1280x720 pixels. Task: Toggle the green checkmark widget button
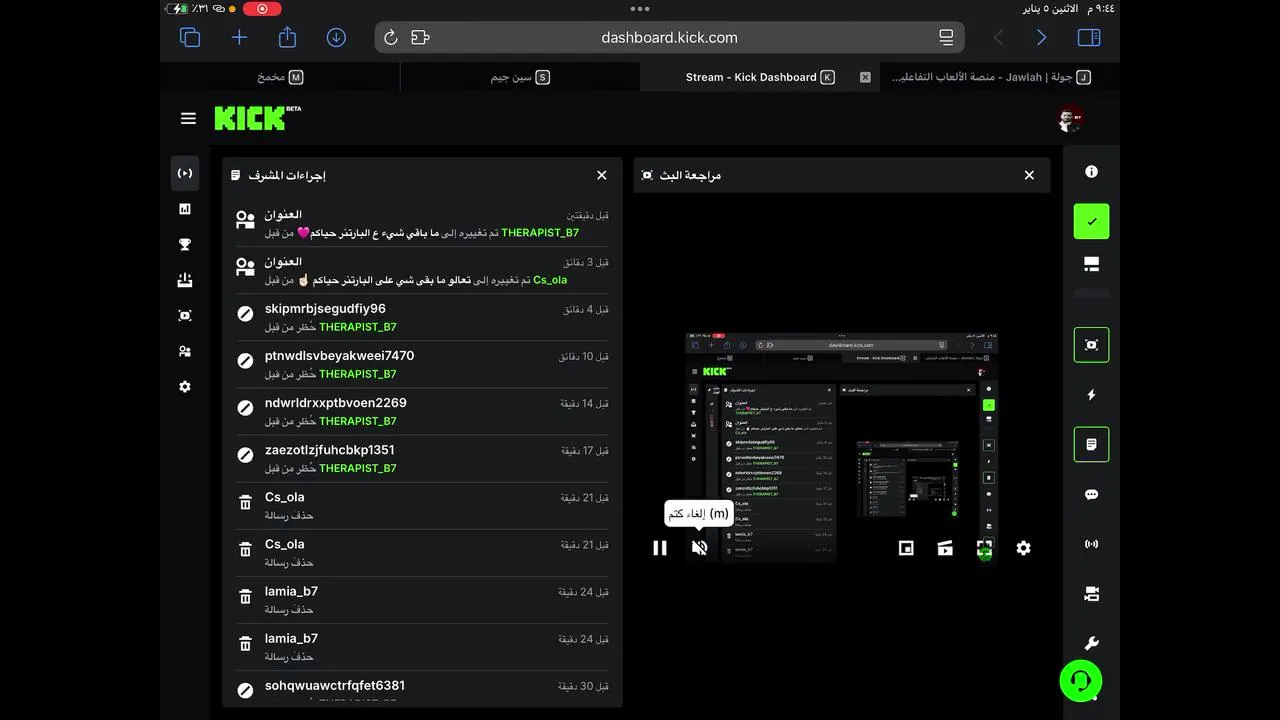(x=1091, y=221)
